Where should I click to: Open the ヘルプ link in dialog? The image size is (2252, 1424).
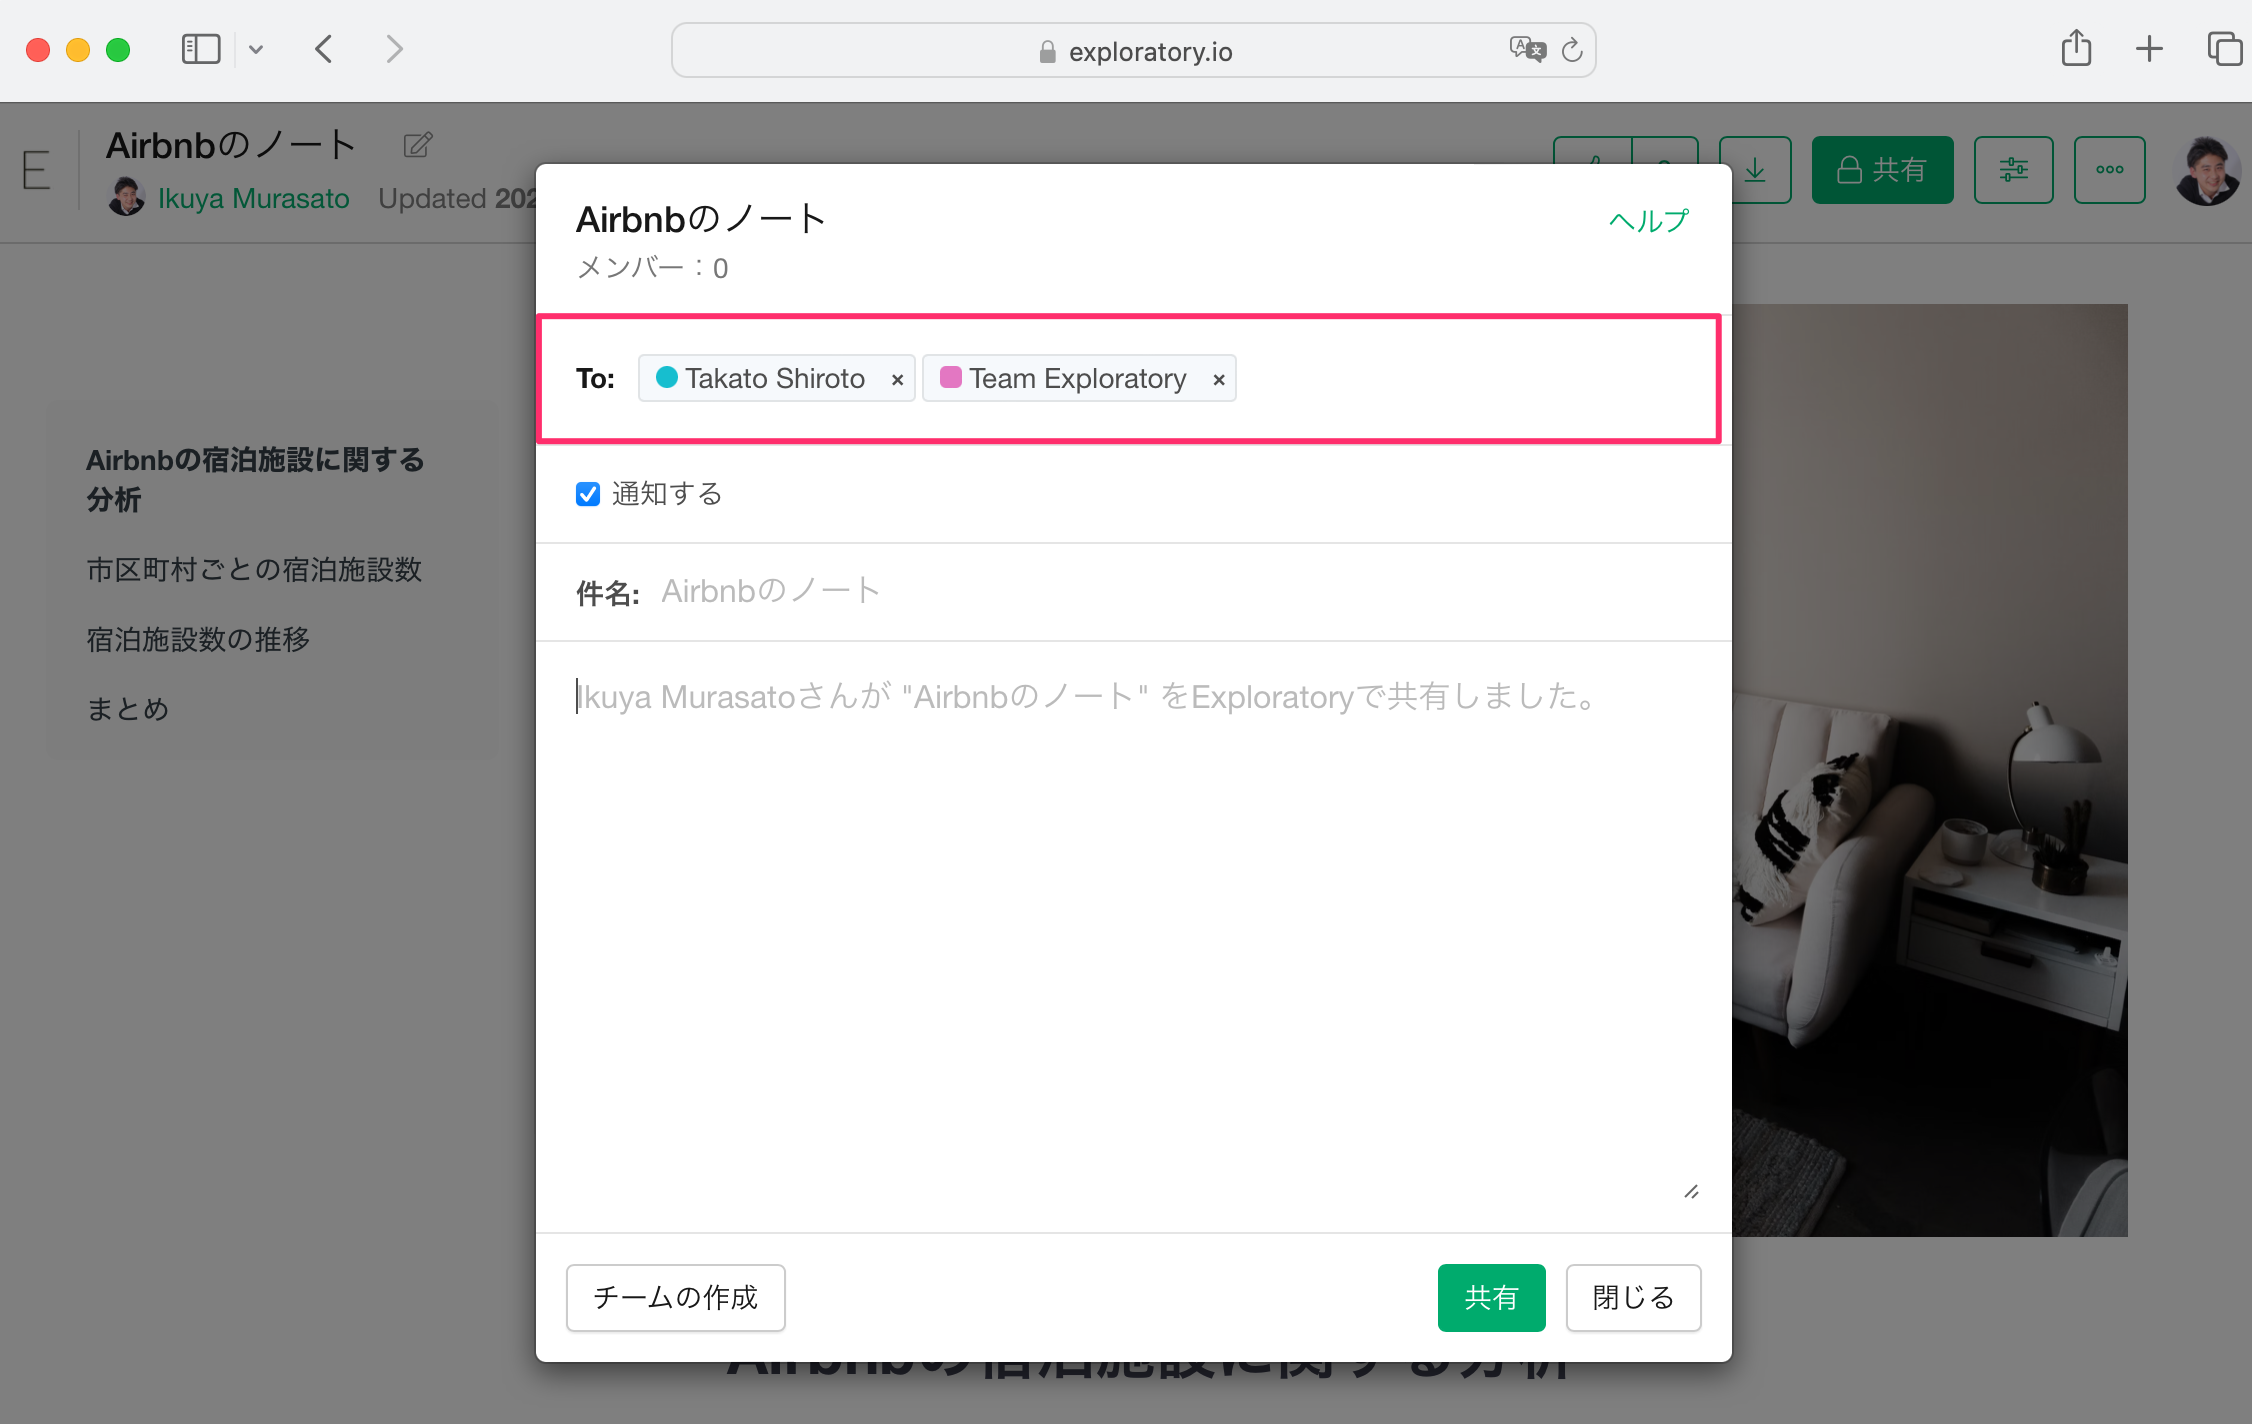click(1649, 220)
